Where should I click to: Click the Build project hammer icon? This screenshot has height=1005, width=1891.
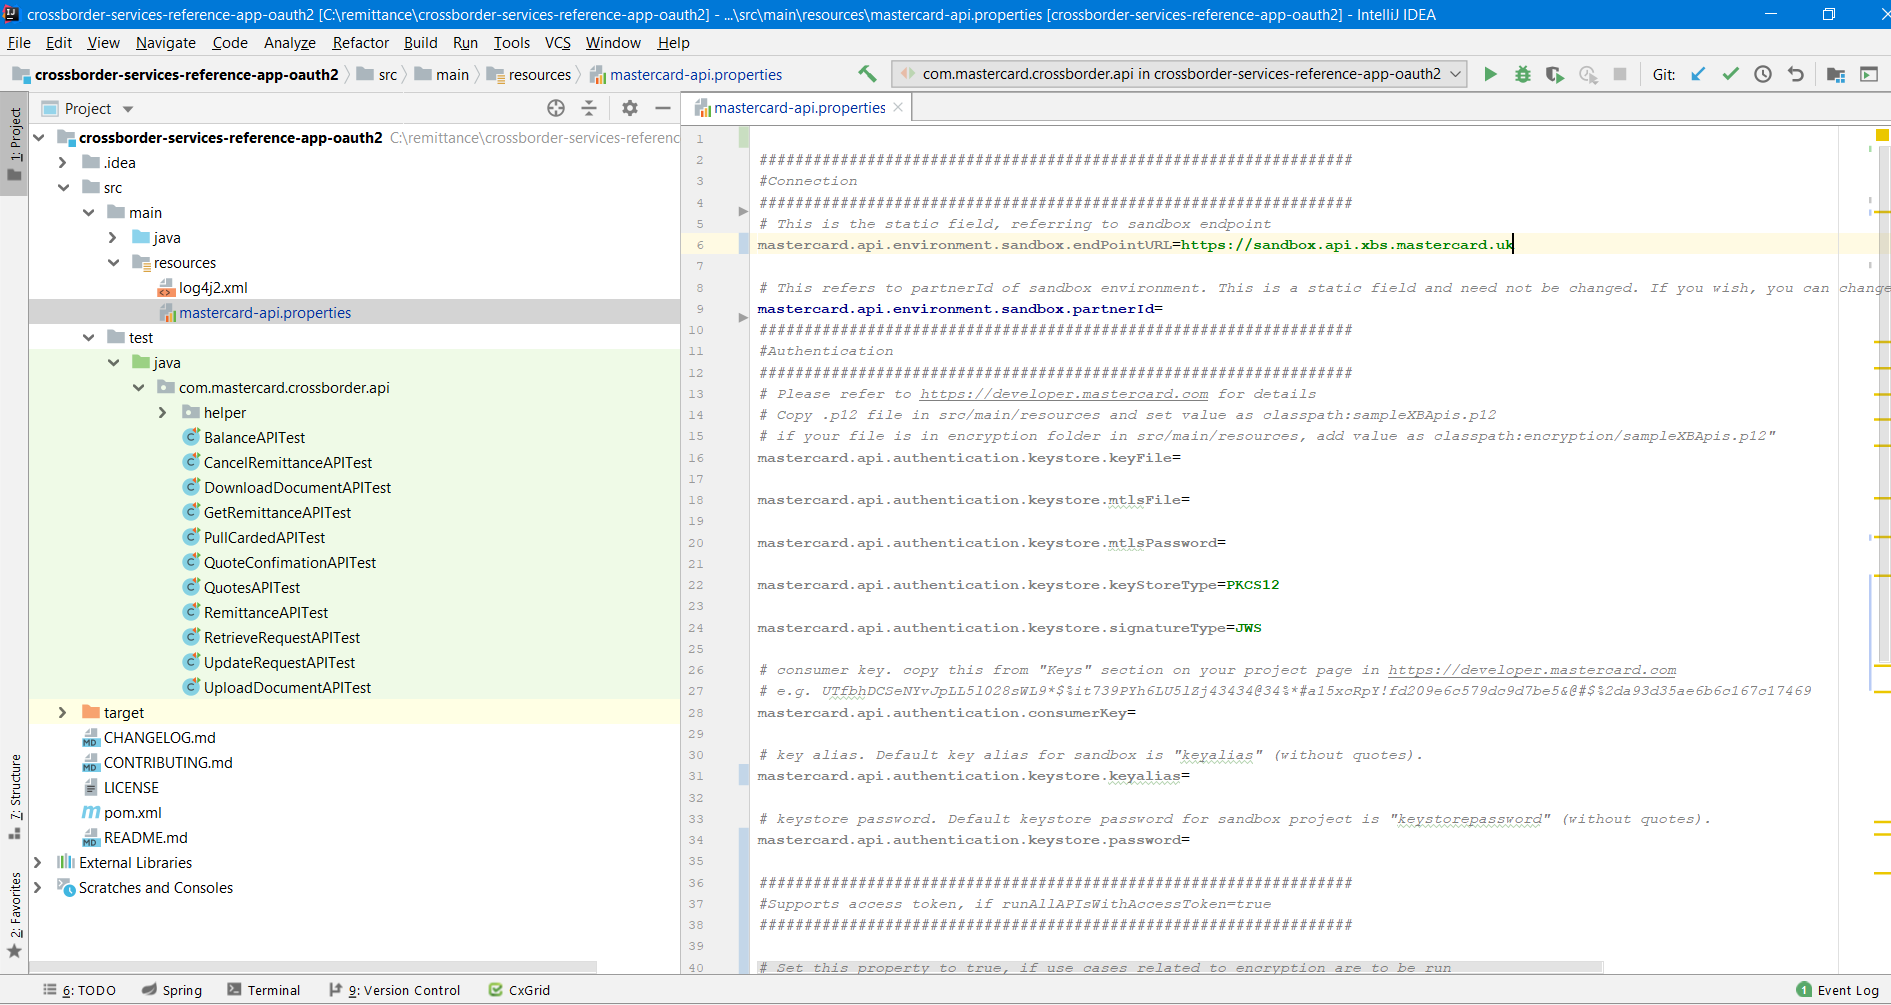click(x=867, y=74)
